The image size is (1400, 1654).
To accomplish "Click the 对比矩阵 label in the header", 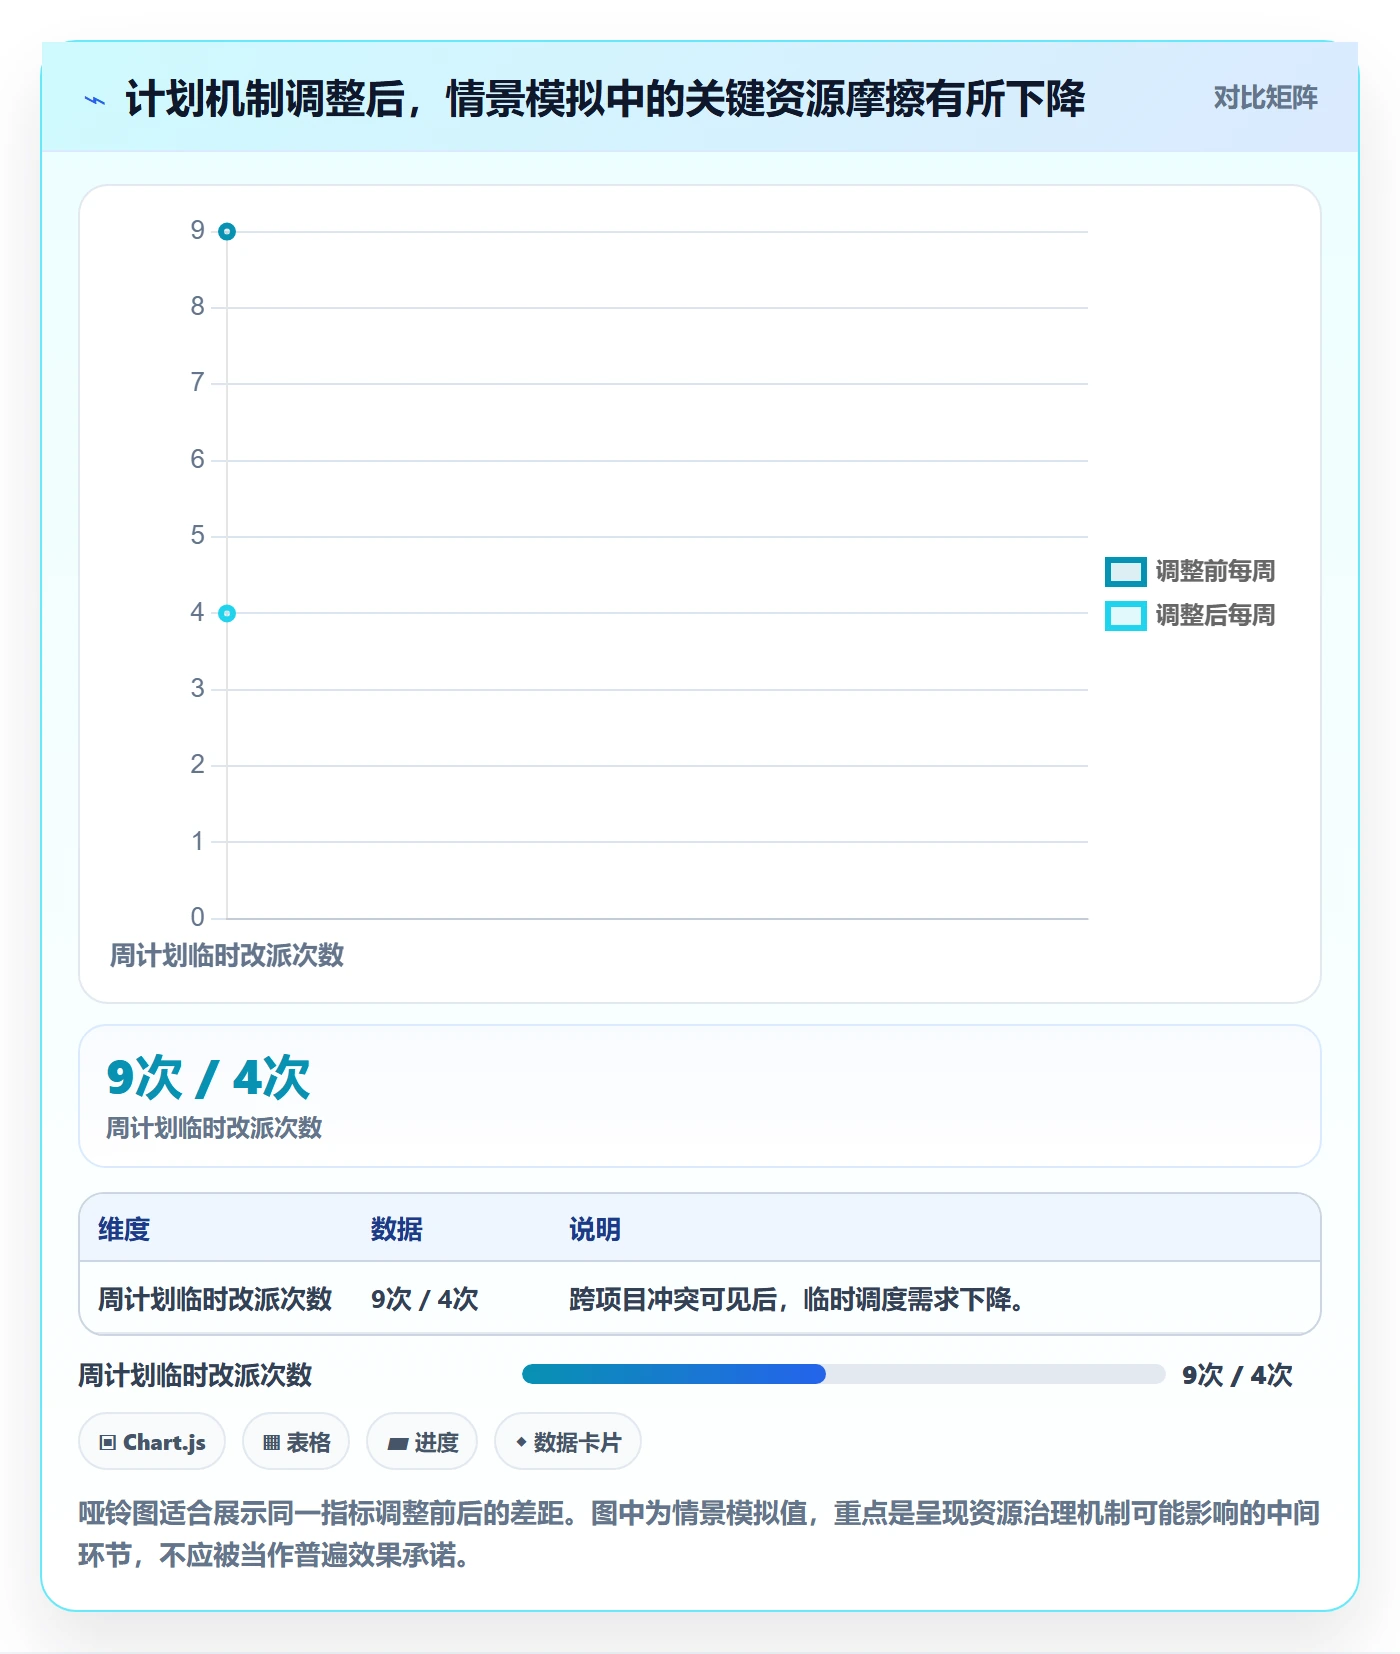I will coord(1265,98).
